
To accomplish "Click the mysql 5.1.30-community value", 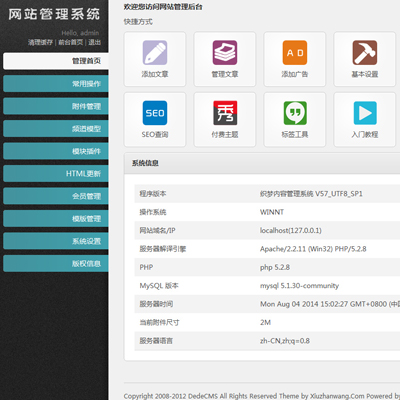I will tap(299, 286).
